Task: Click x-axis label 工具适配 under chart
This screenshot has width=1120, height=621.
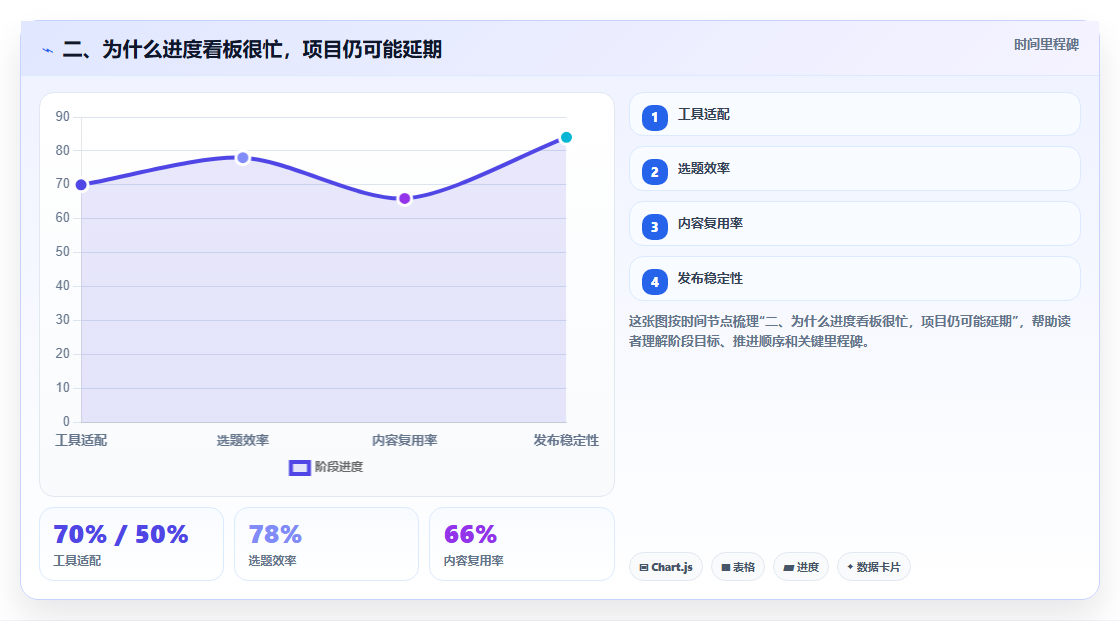Action: point(81,440)
